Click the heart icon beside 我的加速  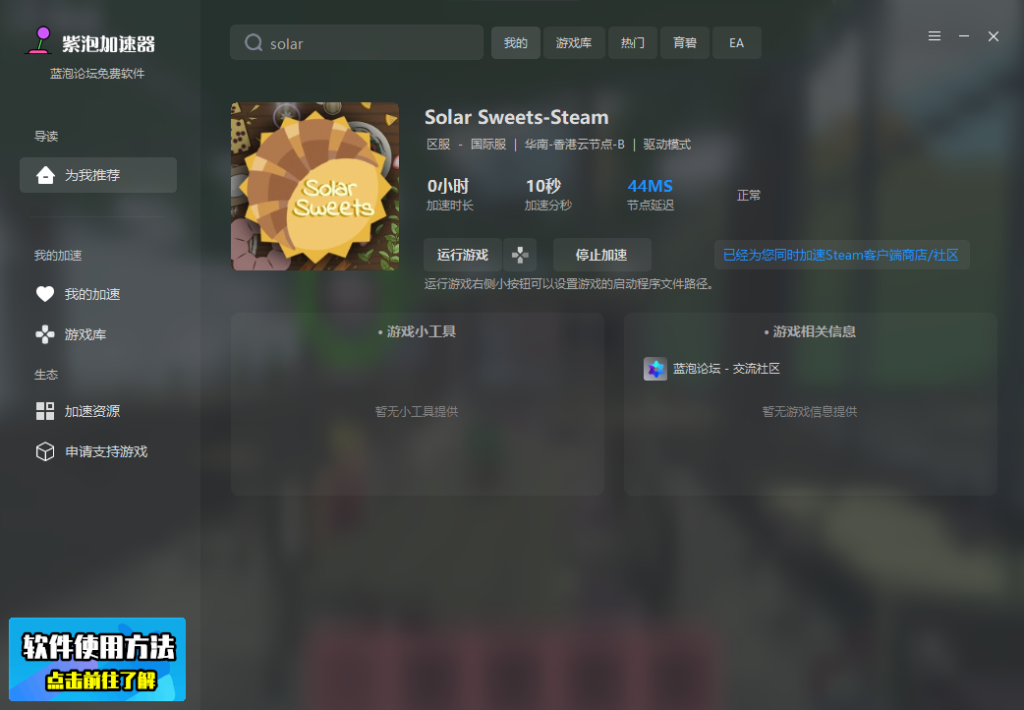coord(45,294)
